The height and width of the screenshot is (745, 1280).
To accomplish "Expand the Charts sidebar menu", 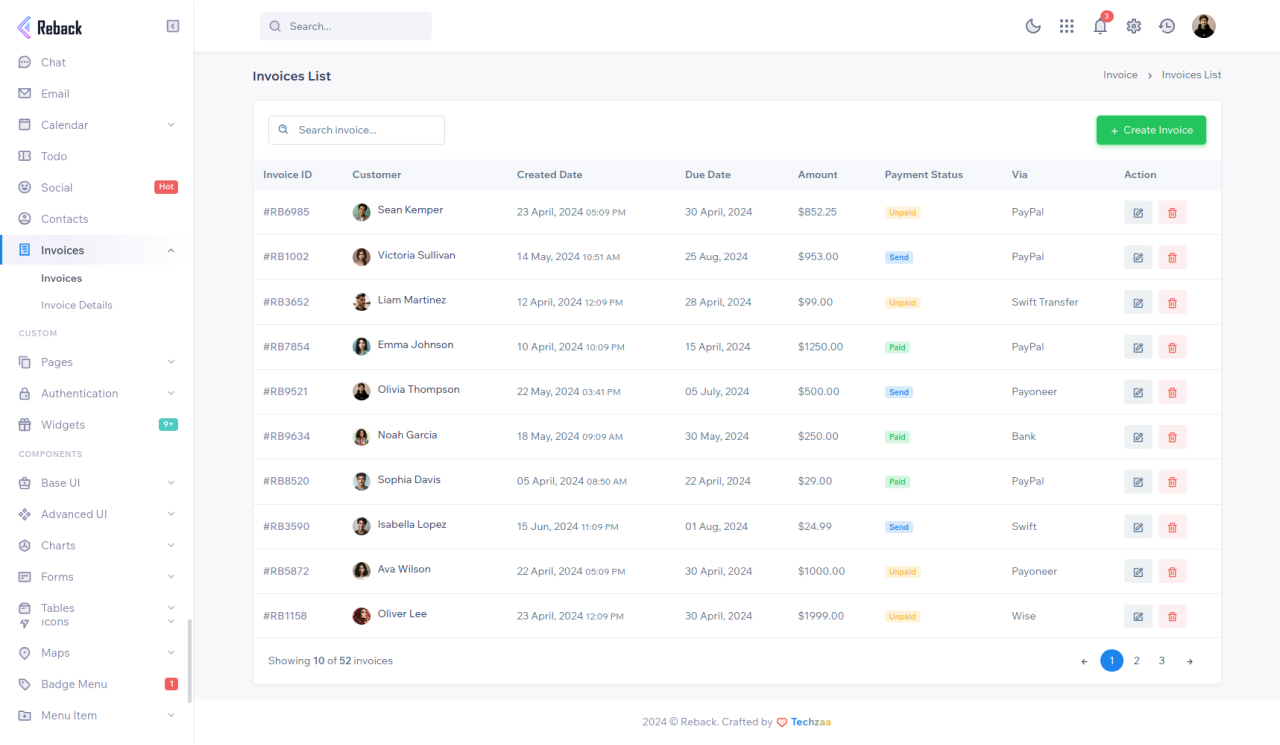I will (x=96, y=545).
